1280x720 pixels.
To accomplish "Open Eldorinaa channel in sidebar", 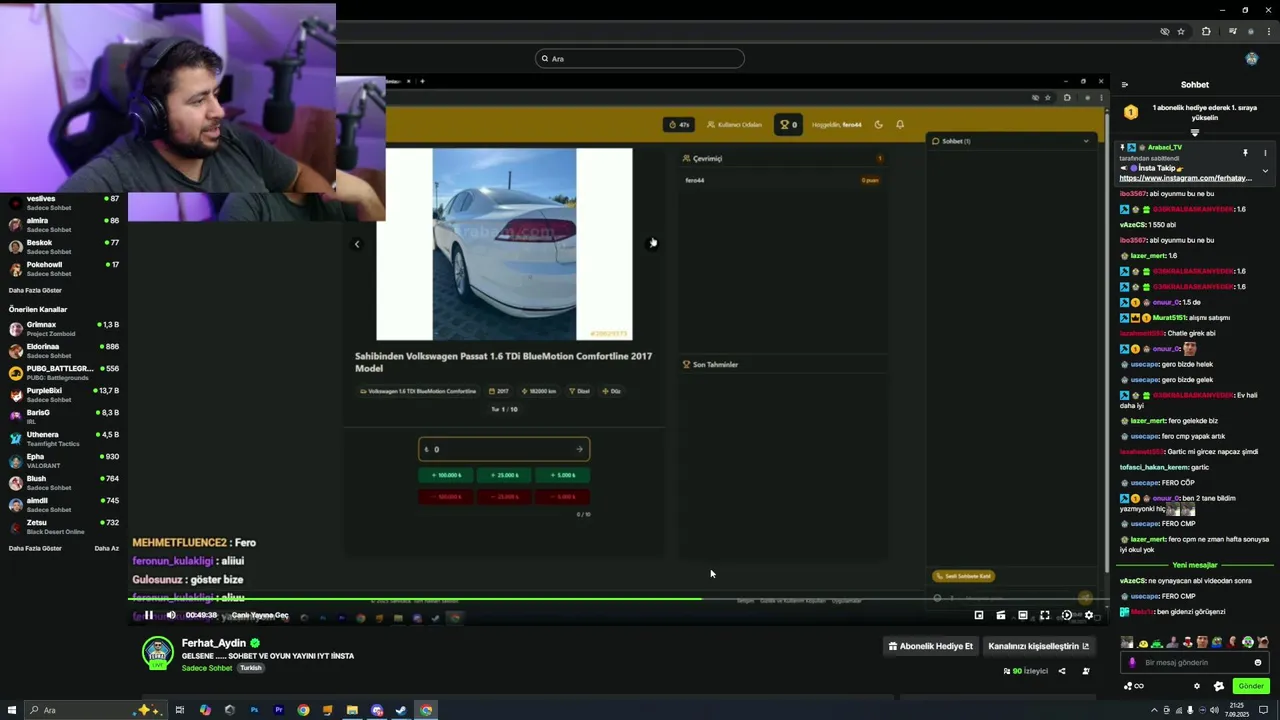I will (64, 351).
